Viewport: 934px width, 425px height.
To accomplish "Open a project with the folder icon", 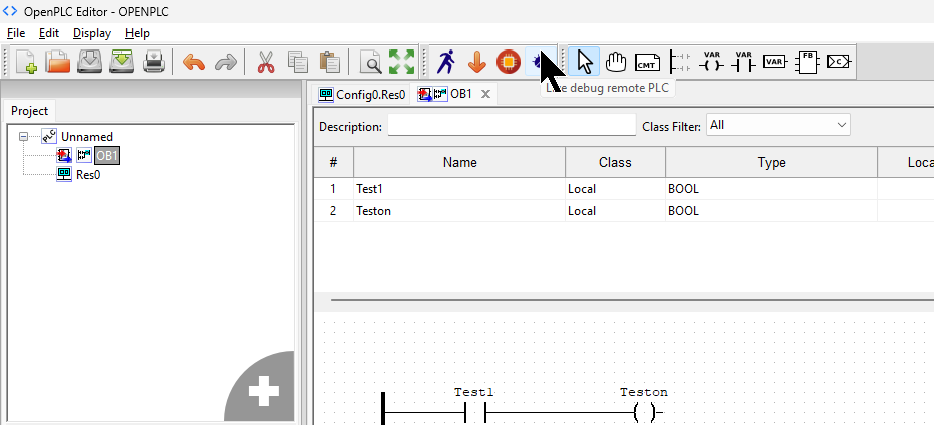I will [58, 62].
